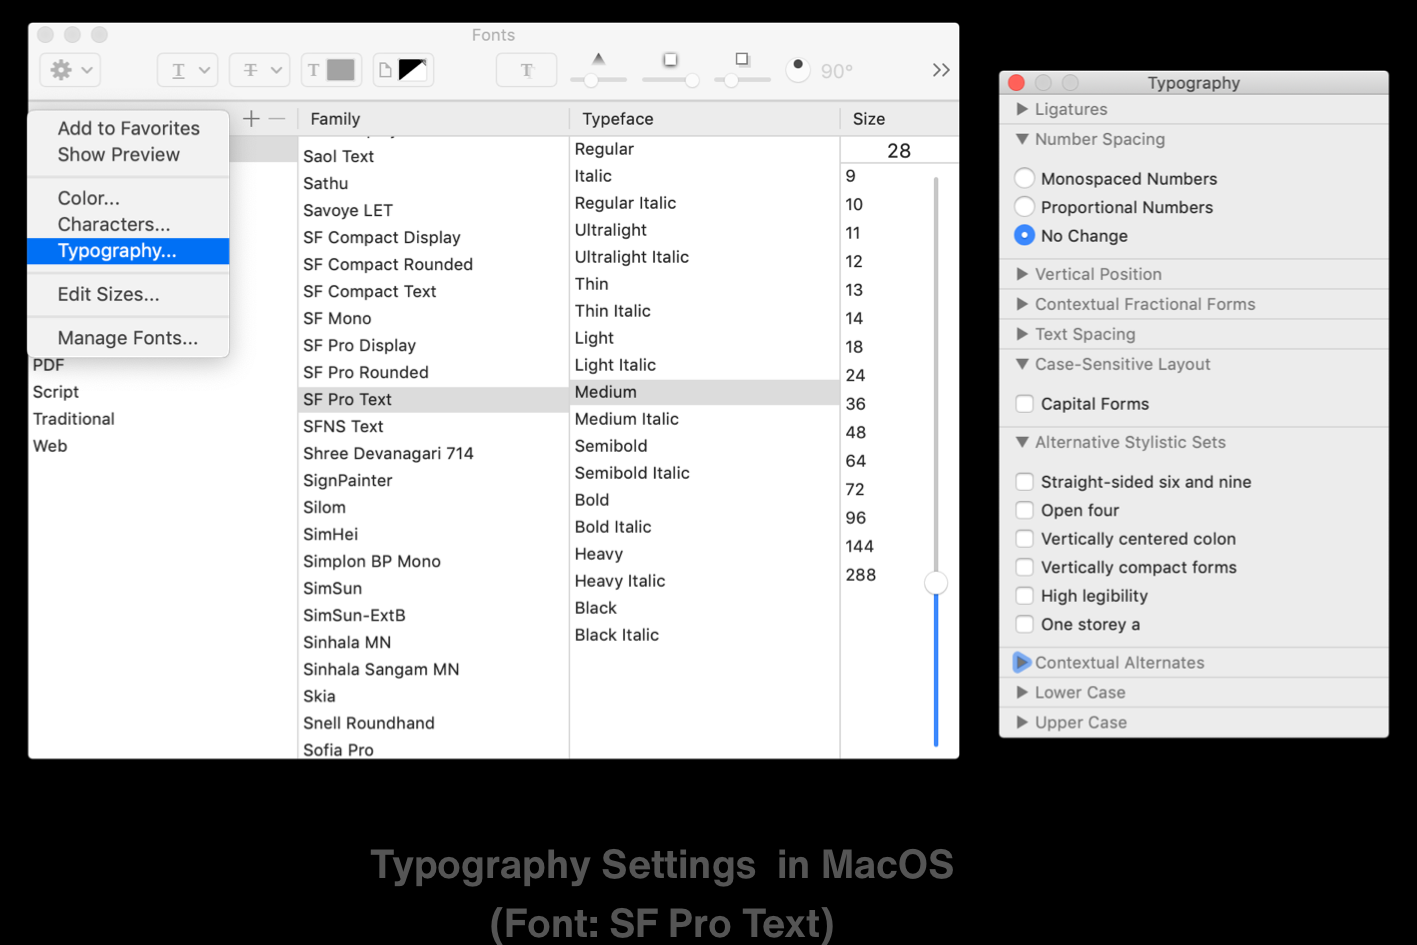Expand the Ligatures section

click(x=1022, y=109)
